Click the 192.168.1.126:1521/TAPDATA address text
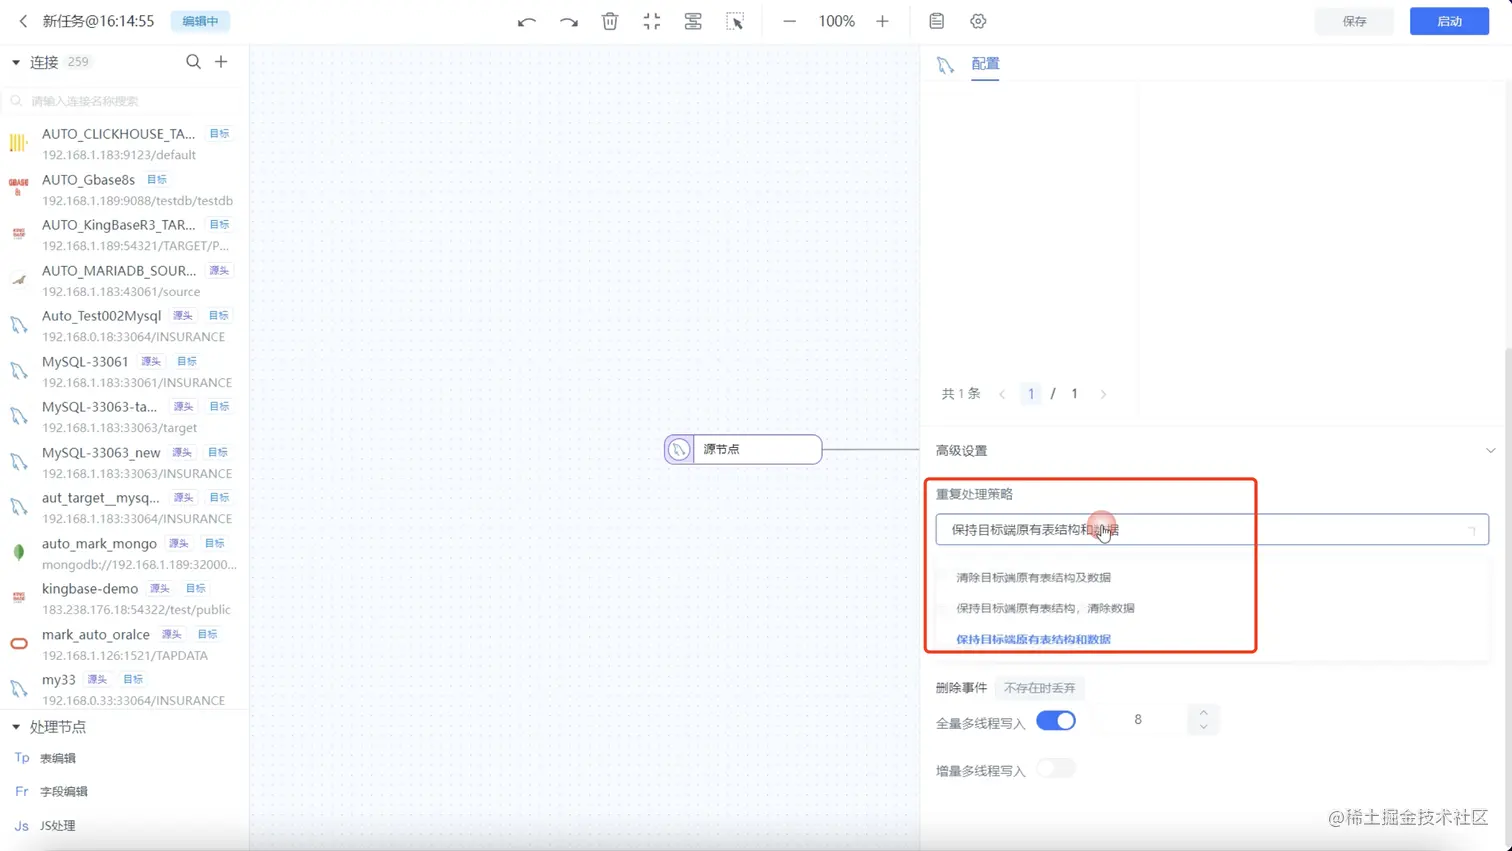The height and width of the screenshot is (851, 1512). [x=125, y=656]
